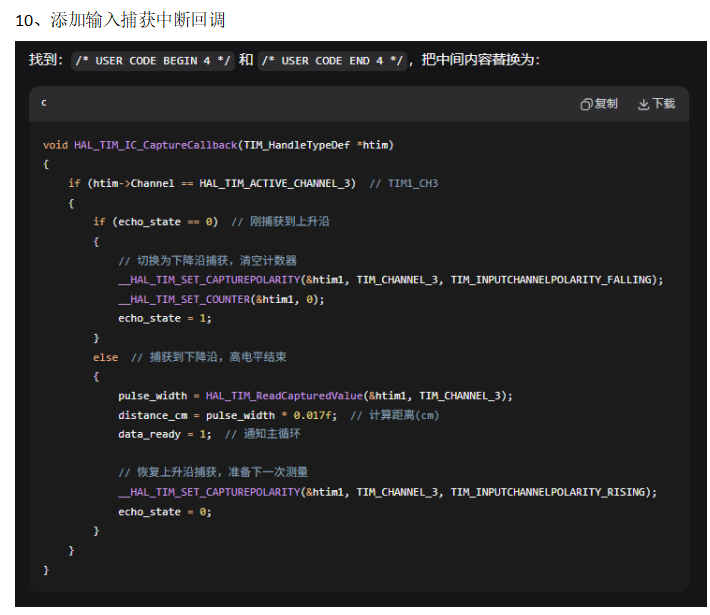Click the __HAL_TIM_SET_COUNTER line
The height and width of the screenshot is (615, 710).
221,299
